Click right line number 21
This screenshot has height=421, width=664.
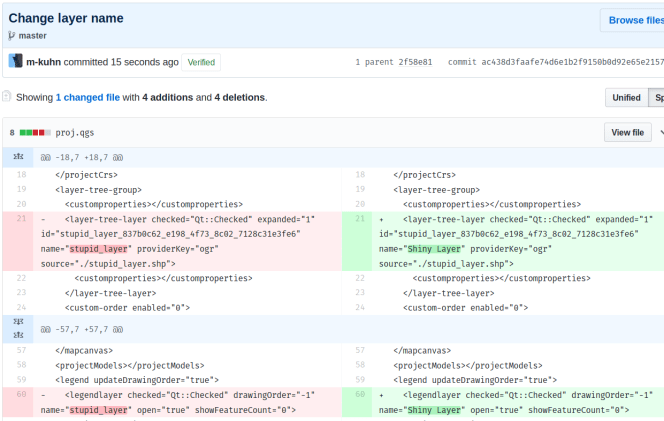(x=360, y=219)
